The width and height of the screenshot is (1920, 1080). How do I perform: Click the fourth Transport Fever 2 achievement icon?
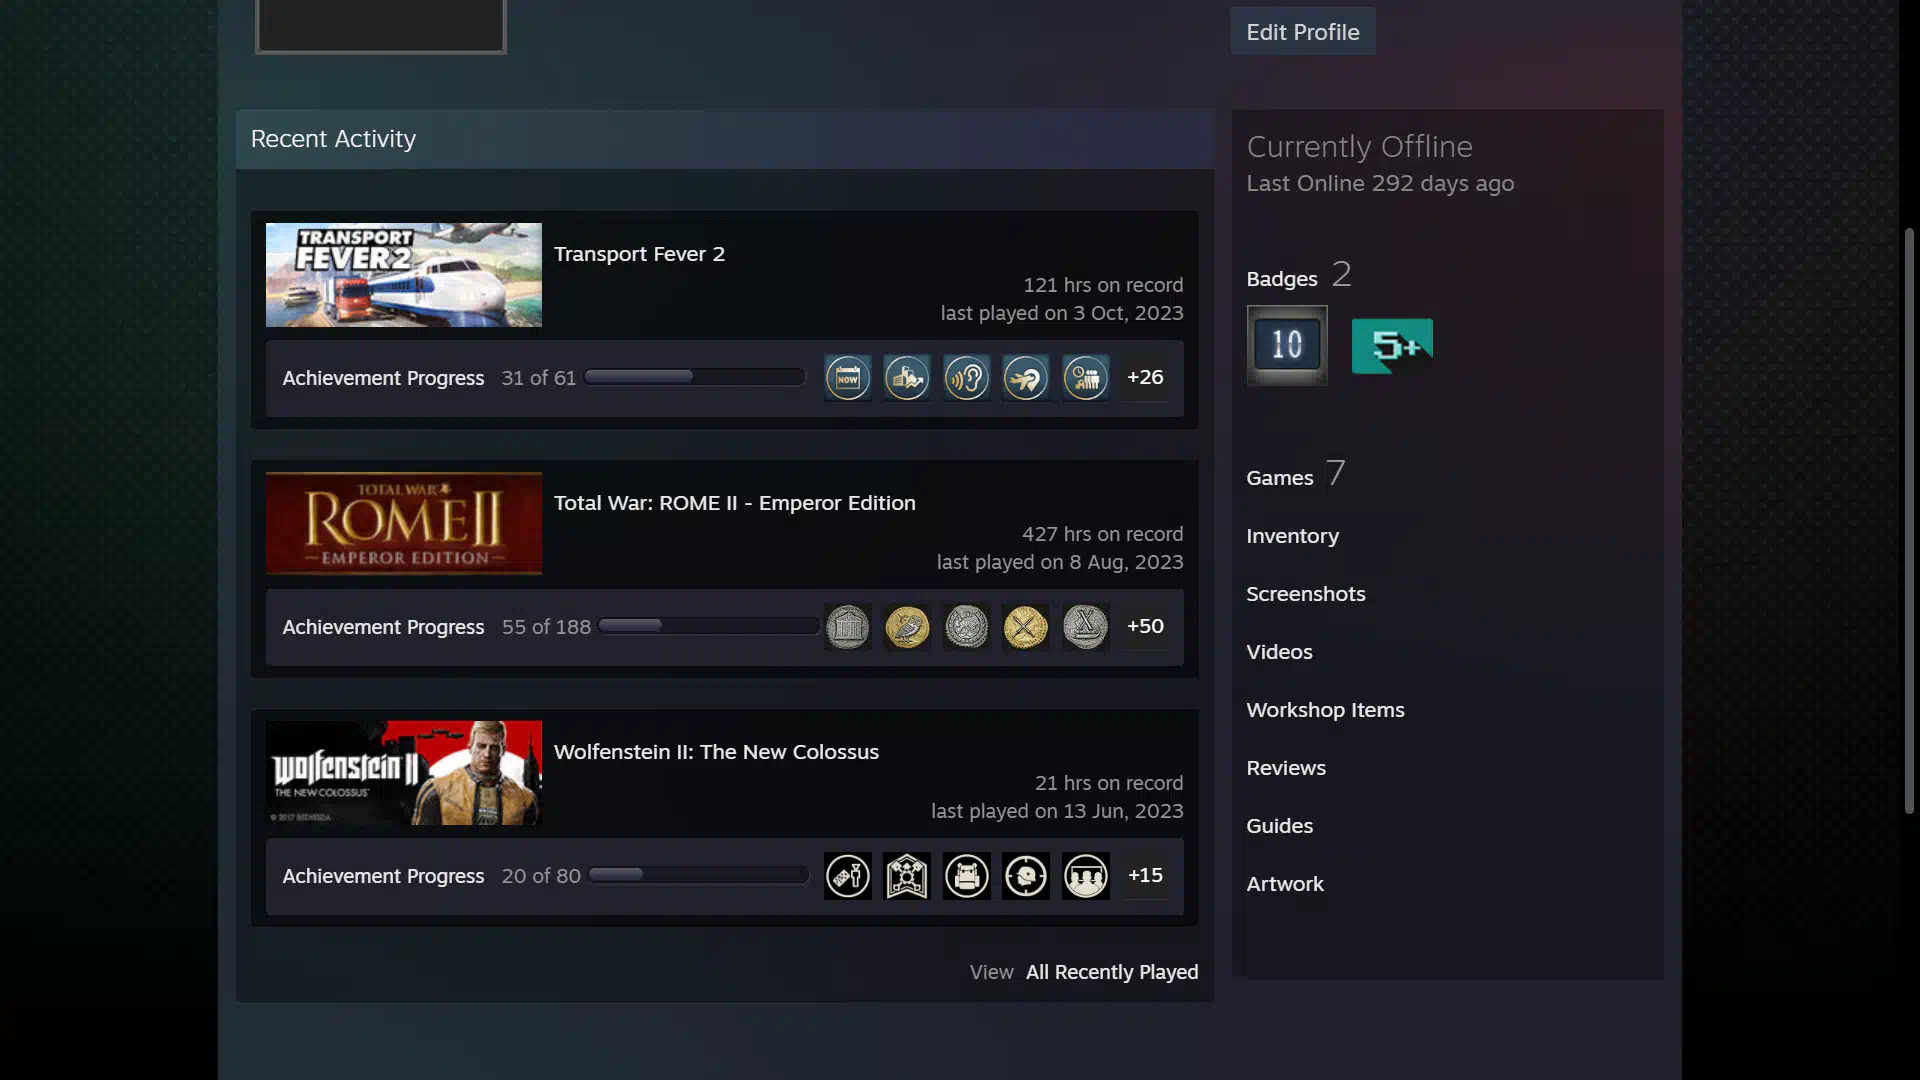pyautogui.click(x=1026, y=378)
